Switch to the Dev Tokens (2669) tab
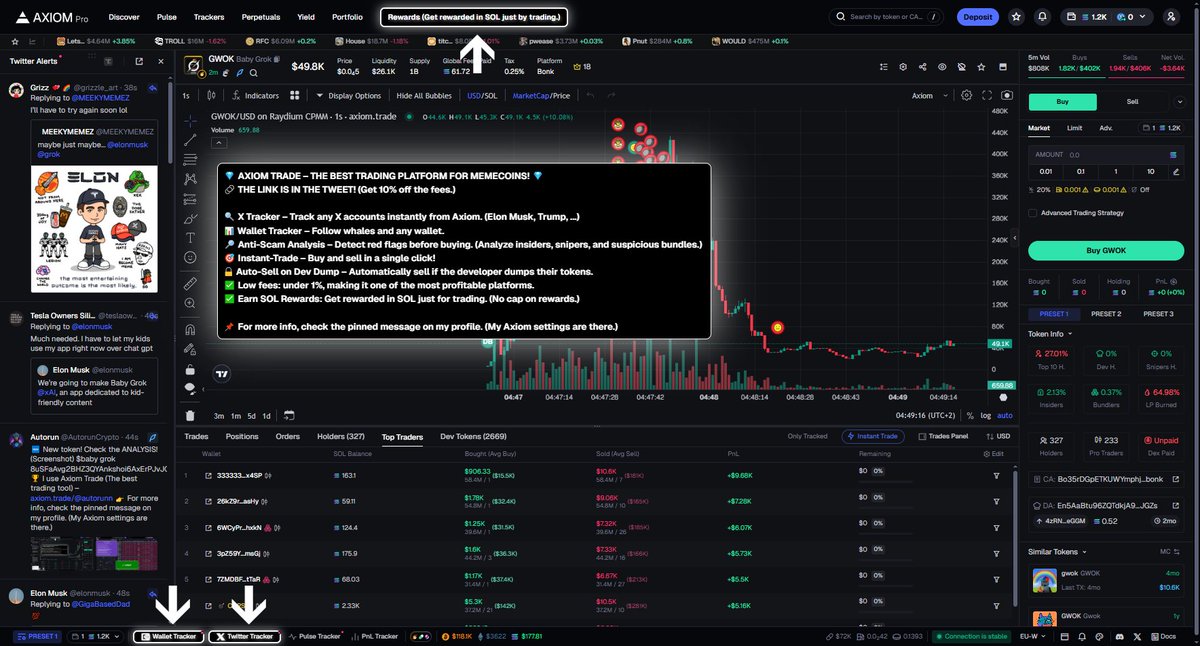This screenshot has width=1200, height=646. (475, 437)
